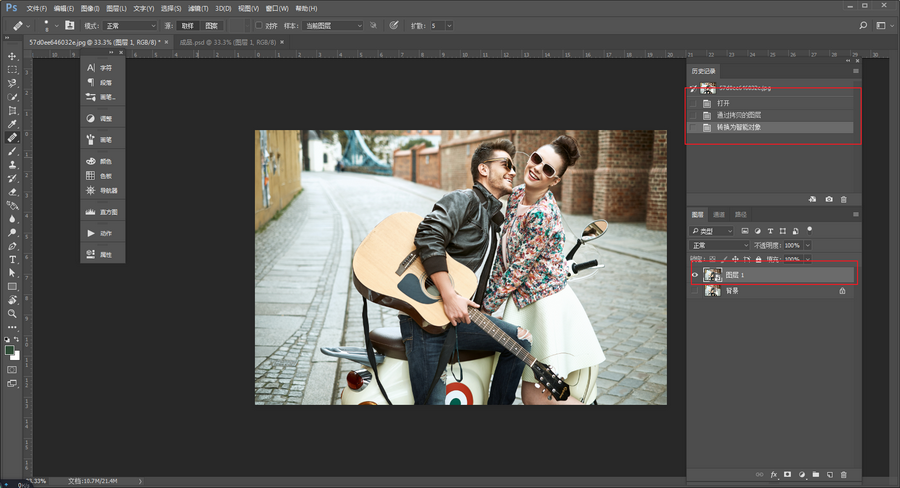Screen dimensions: 900x488
Task: Select the Move tool
Action: click(x=12, y=56)
